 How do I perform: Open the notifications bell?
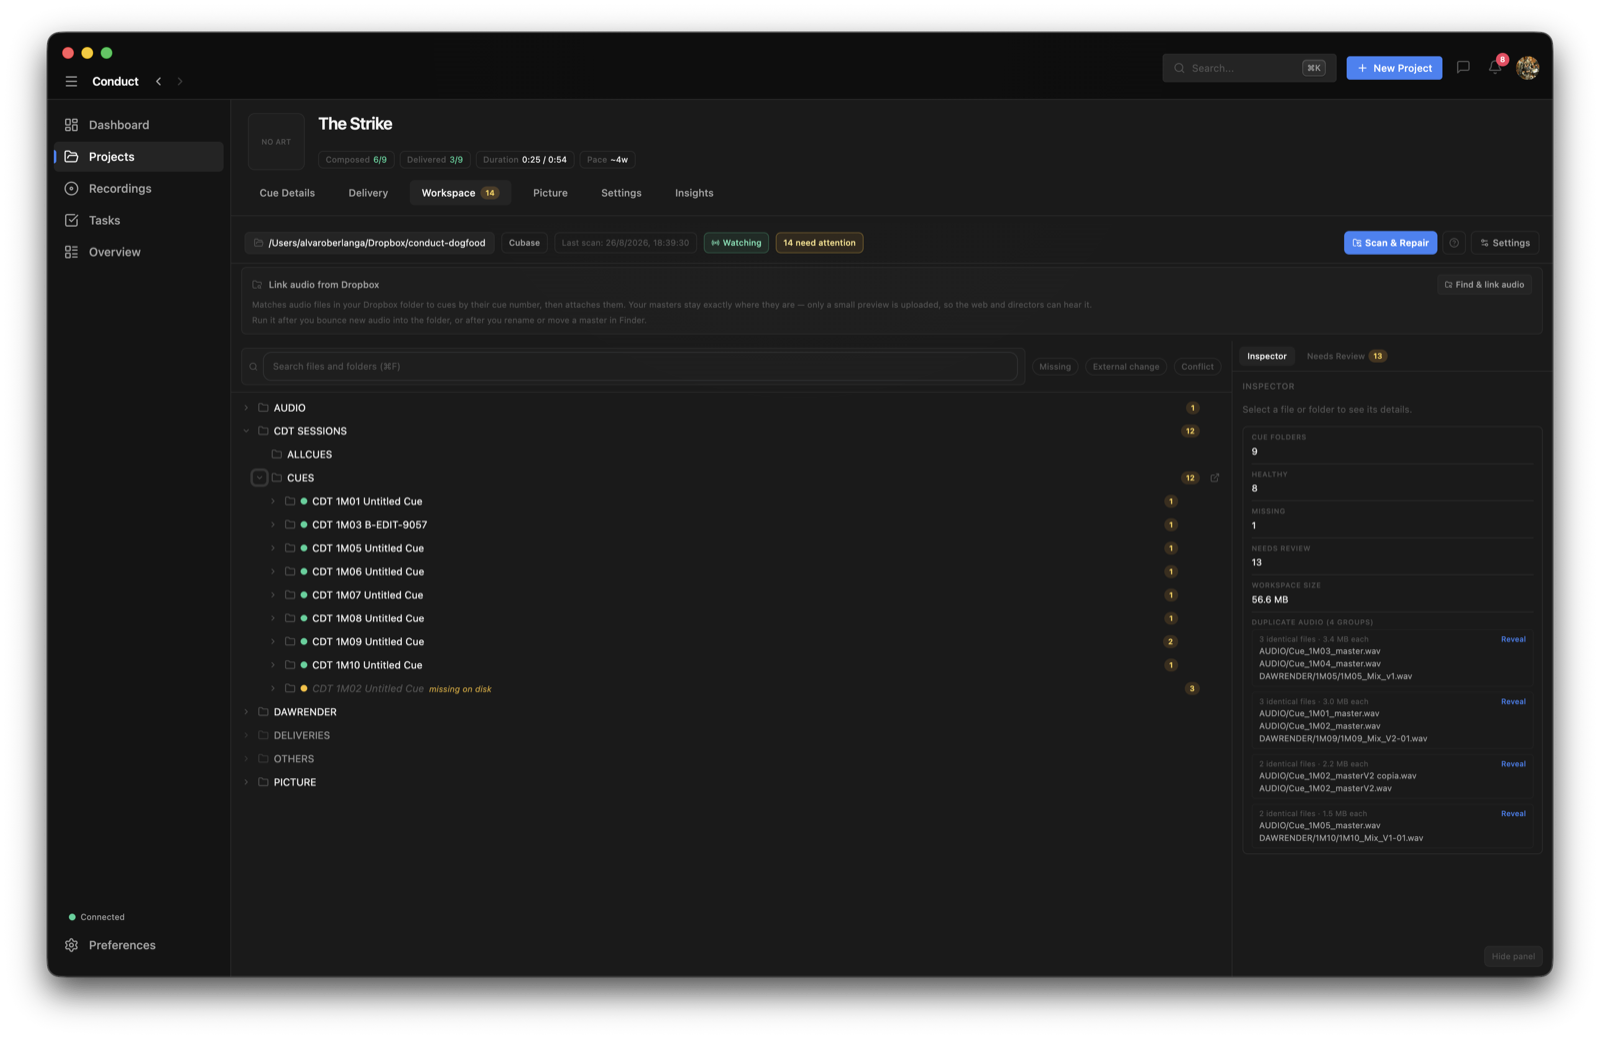tap(1495, 68)
